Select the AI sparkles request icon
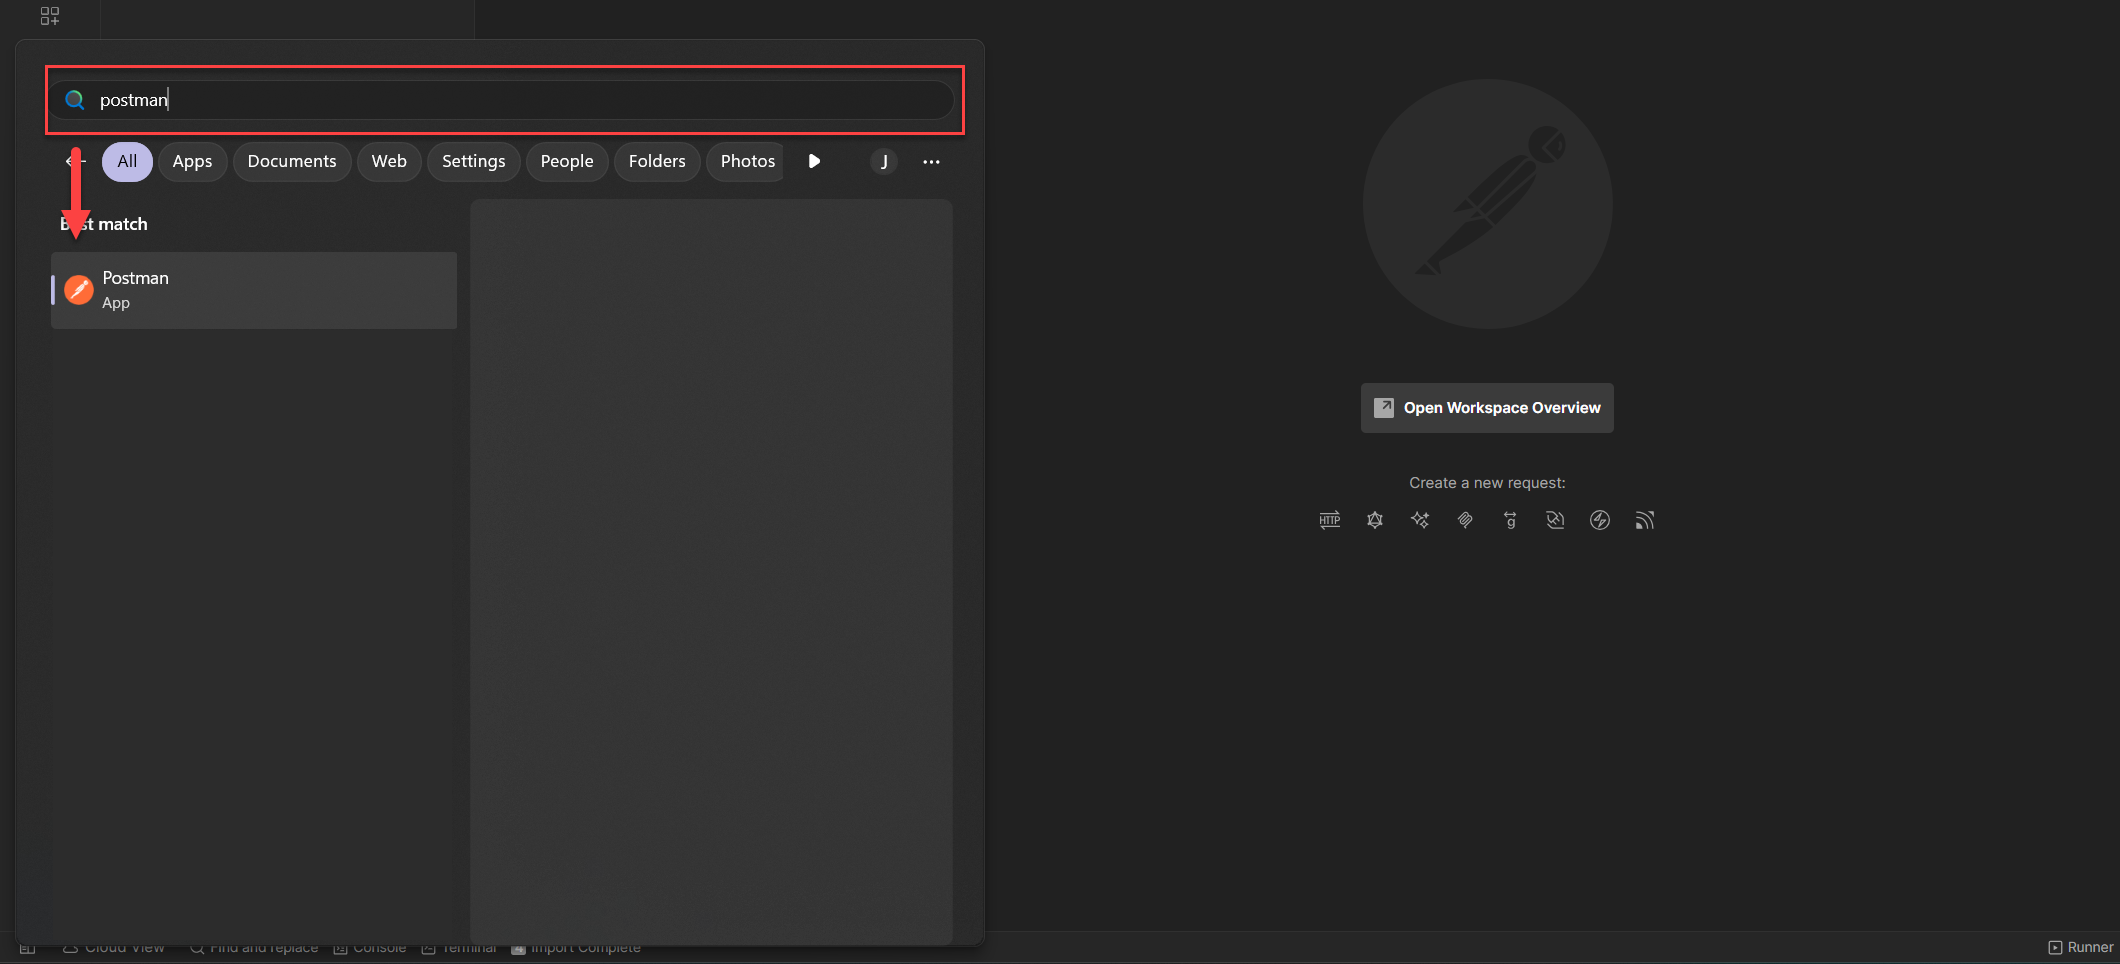This screenshot has width=2120, height=964. pos(1420,520)
